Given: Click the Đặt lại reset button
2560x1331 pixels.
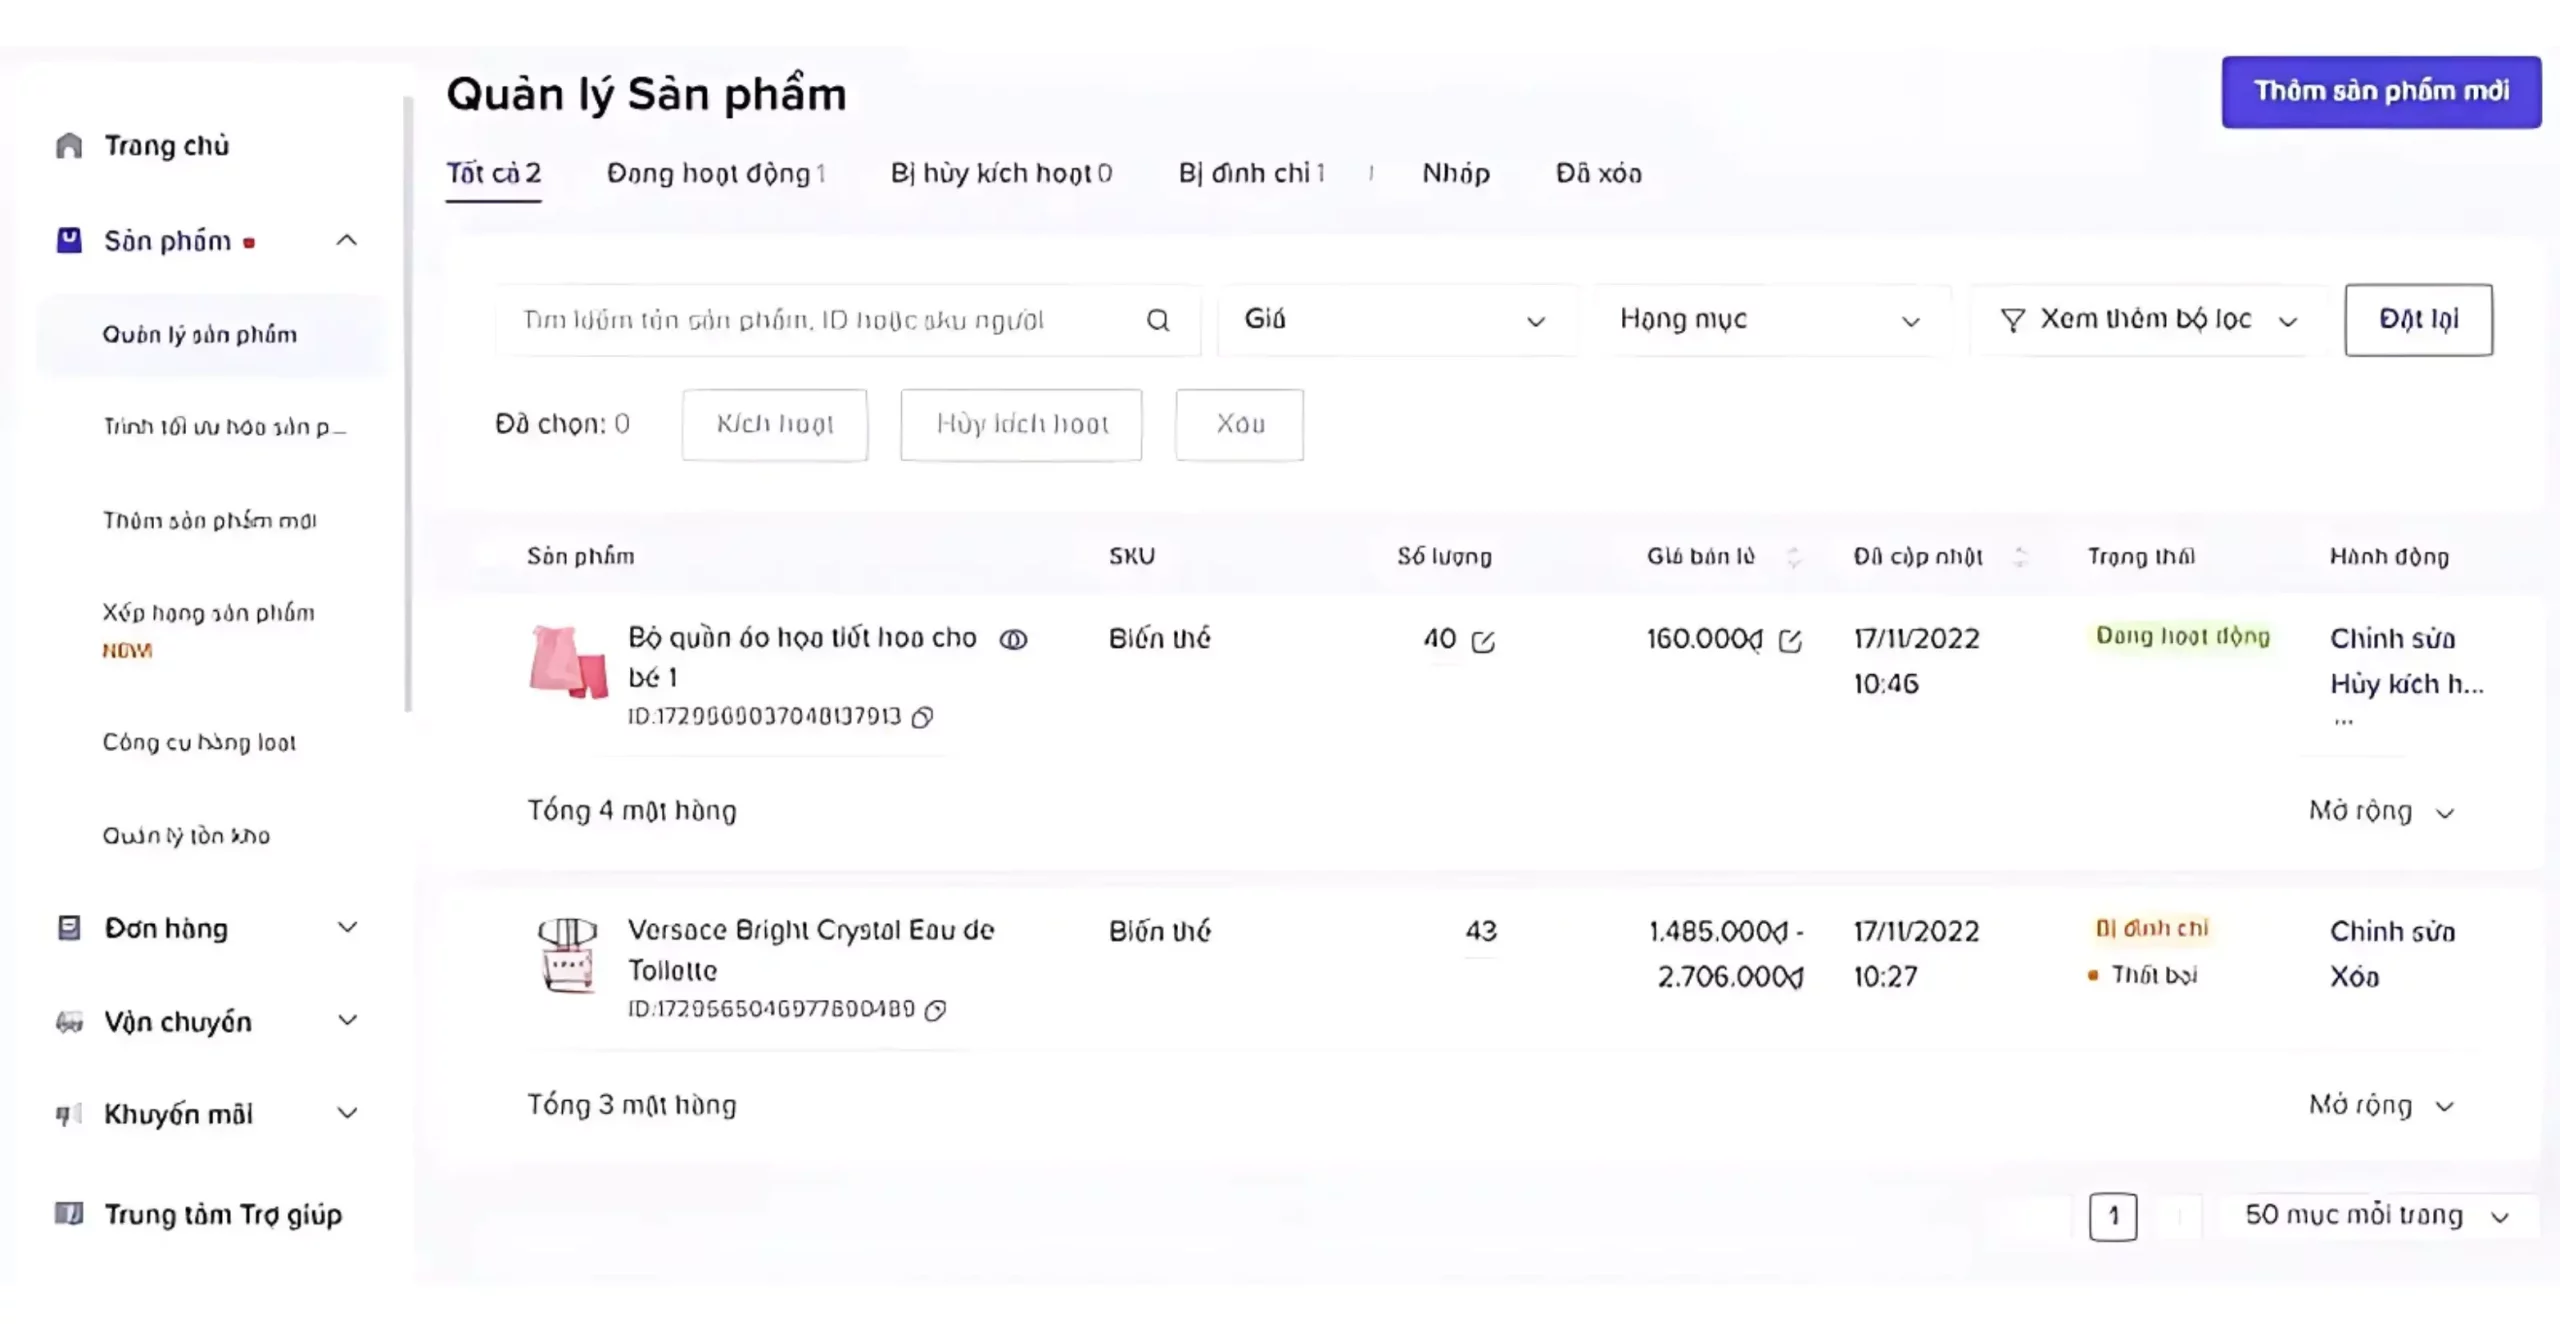Looking at the screenshot, I should tap(2417, 320).
